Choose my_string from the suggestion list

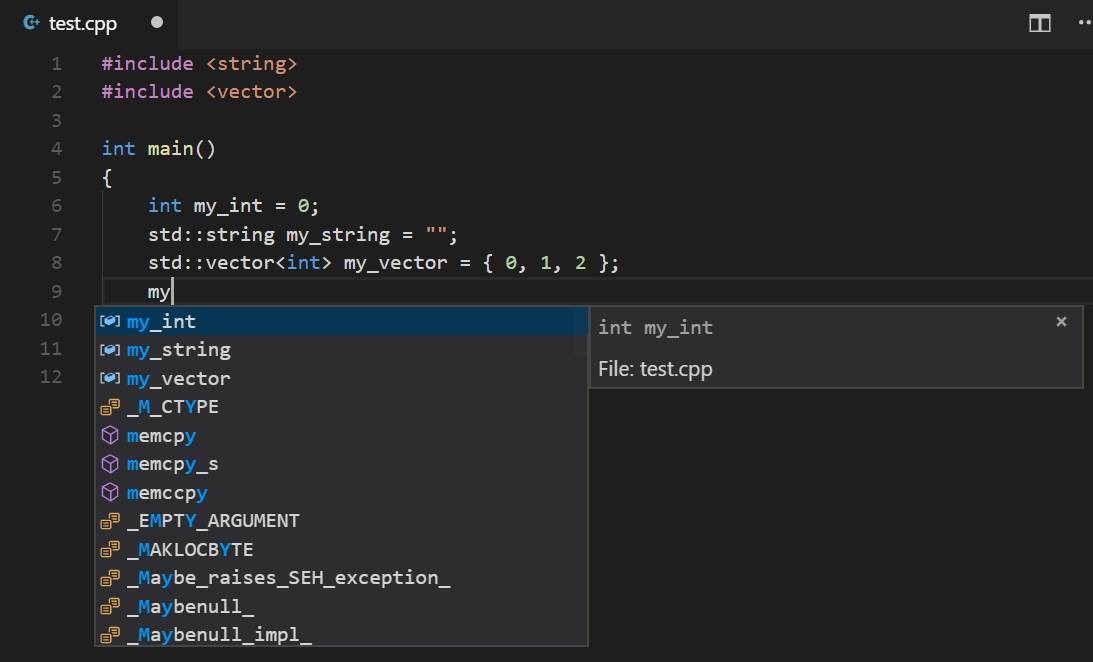click(342, 350)
